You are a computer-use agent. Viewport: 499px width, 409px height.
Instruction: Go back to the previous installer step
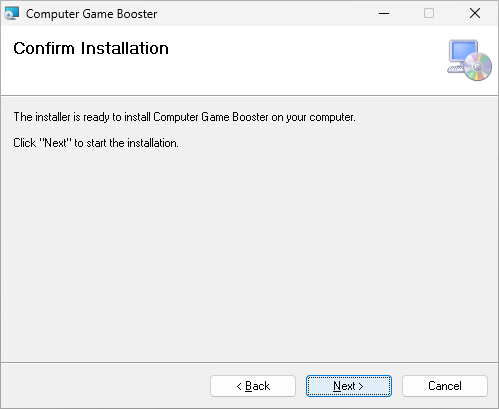[253, 386]
